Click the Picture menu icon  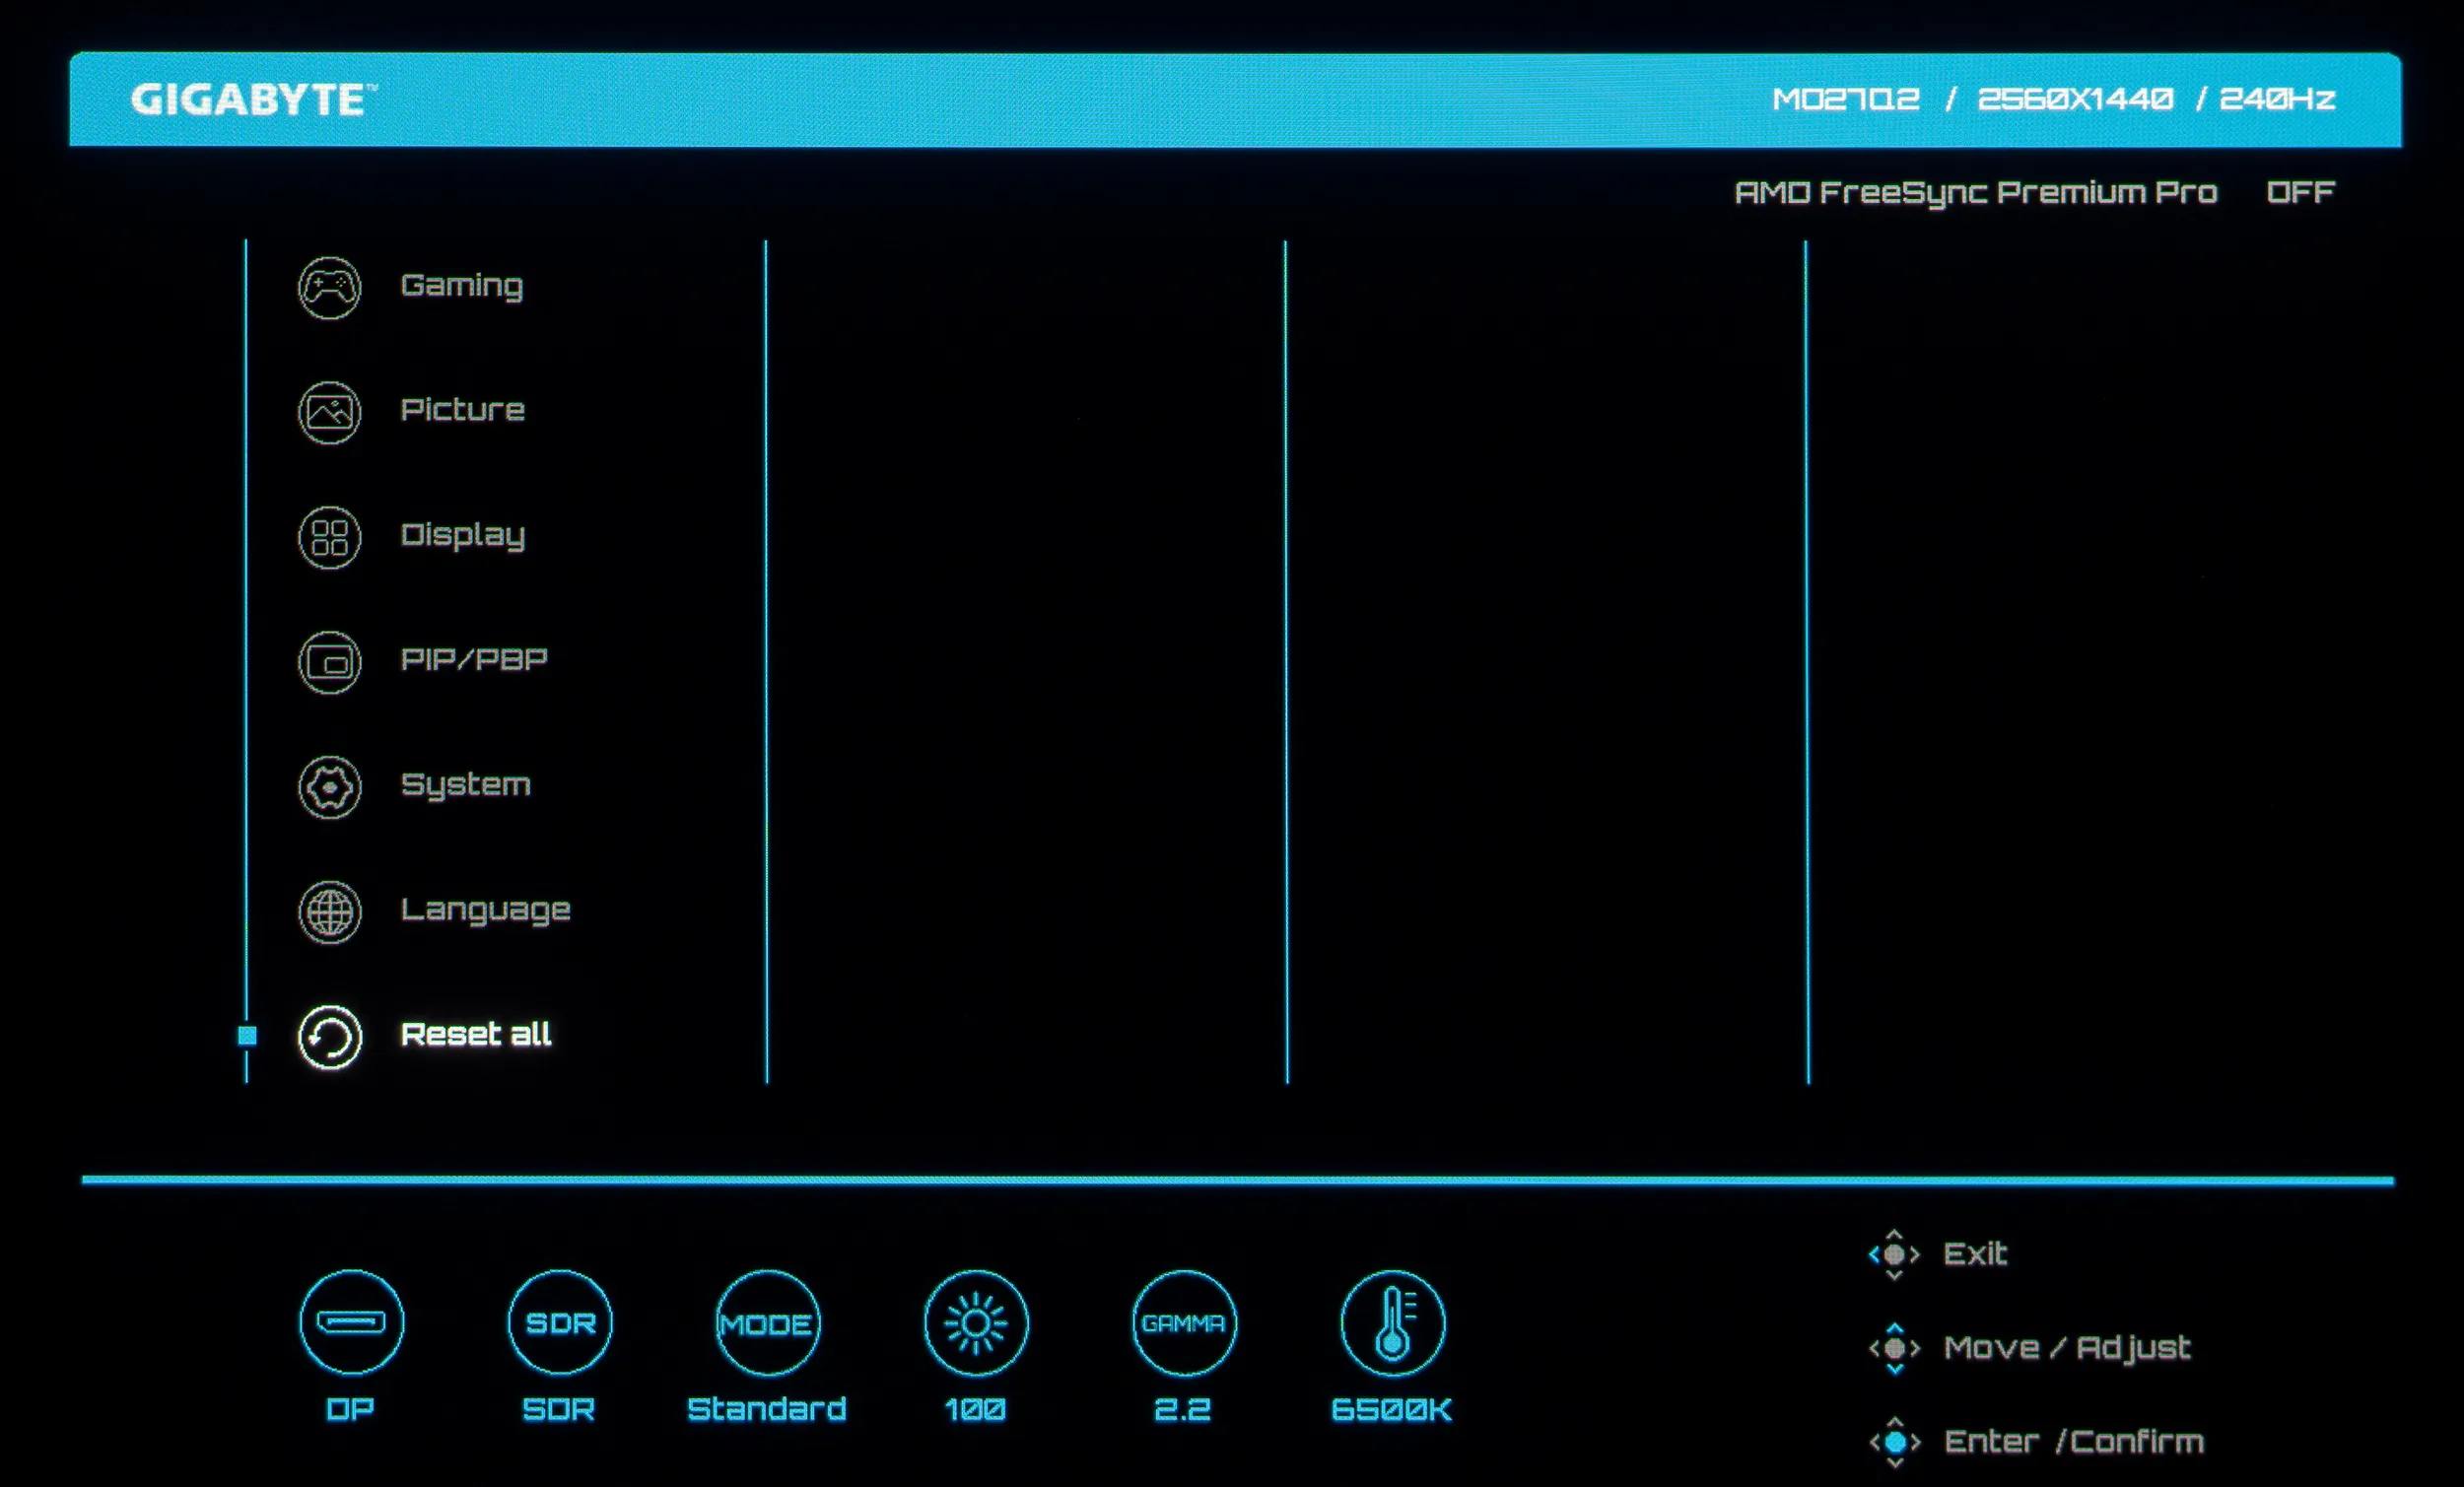pos(329,412)
